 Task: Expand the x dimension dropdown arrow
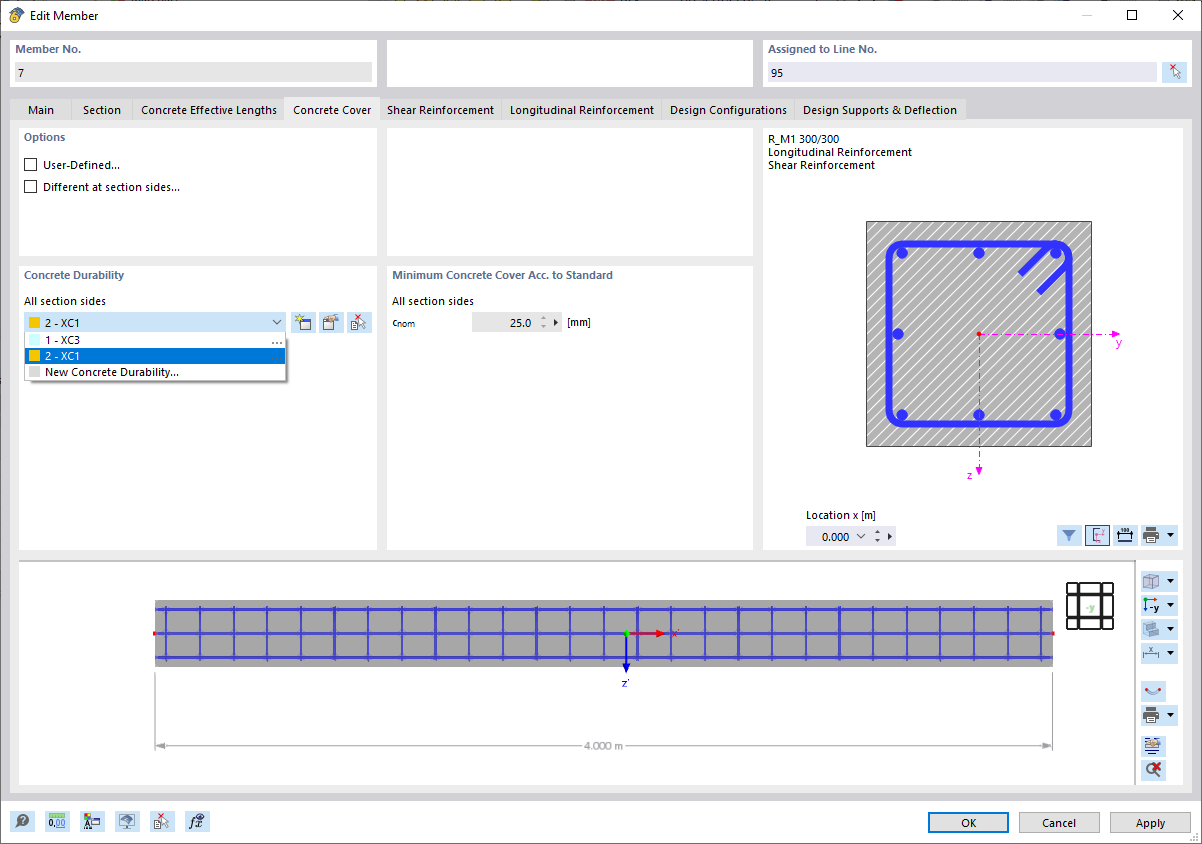coord(1171,653)
